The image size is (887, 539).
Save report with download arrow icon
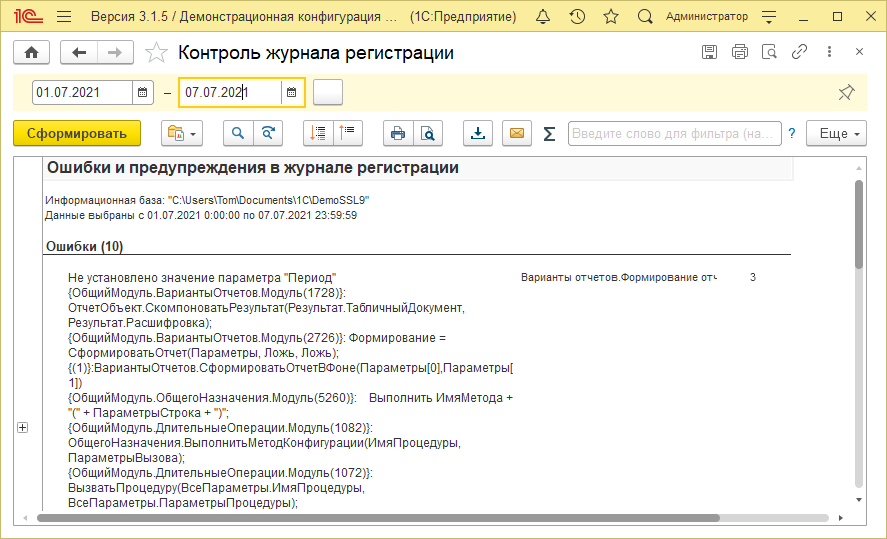(478, 133)
